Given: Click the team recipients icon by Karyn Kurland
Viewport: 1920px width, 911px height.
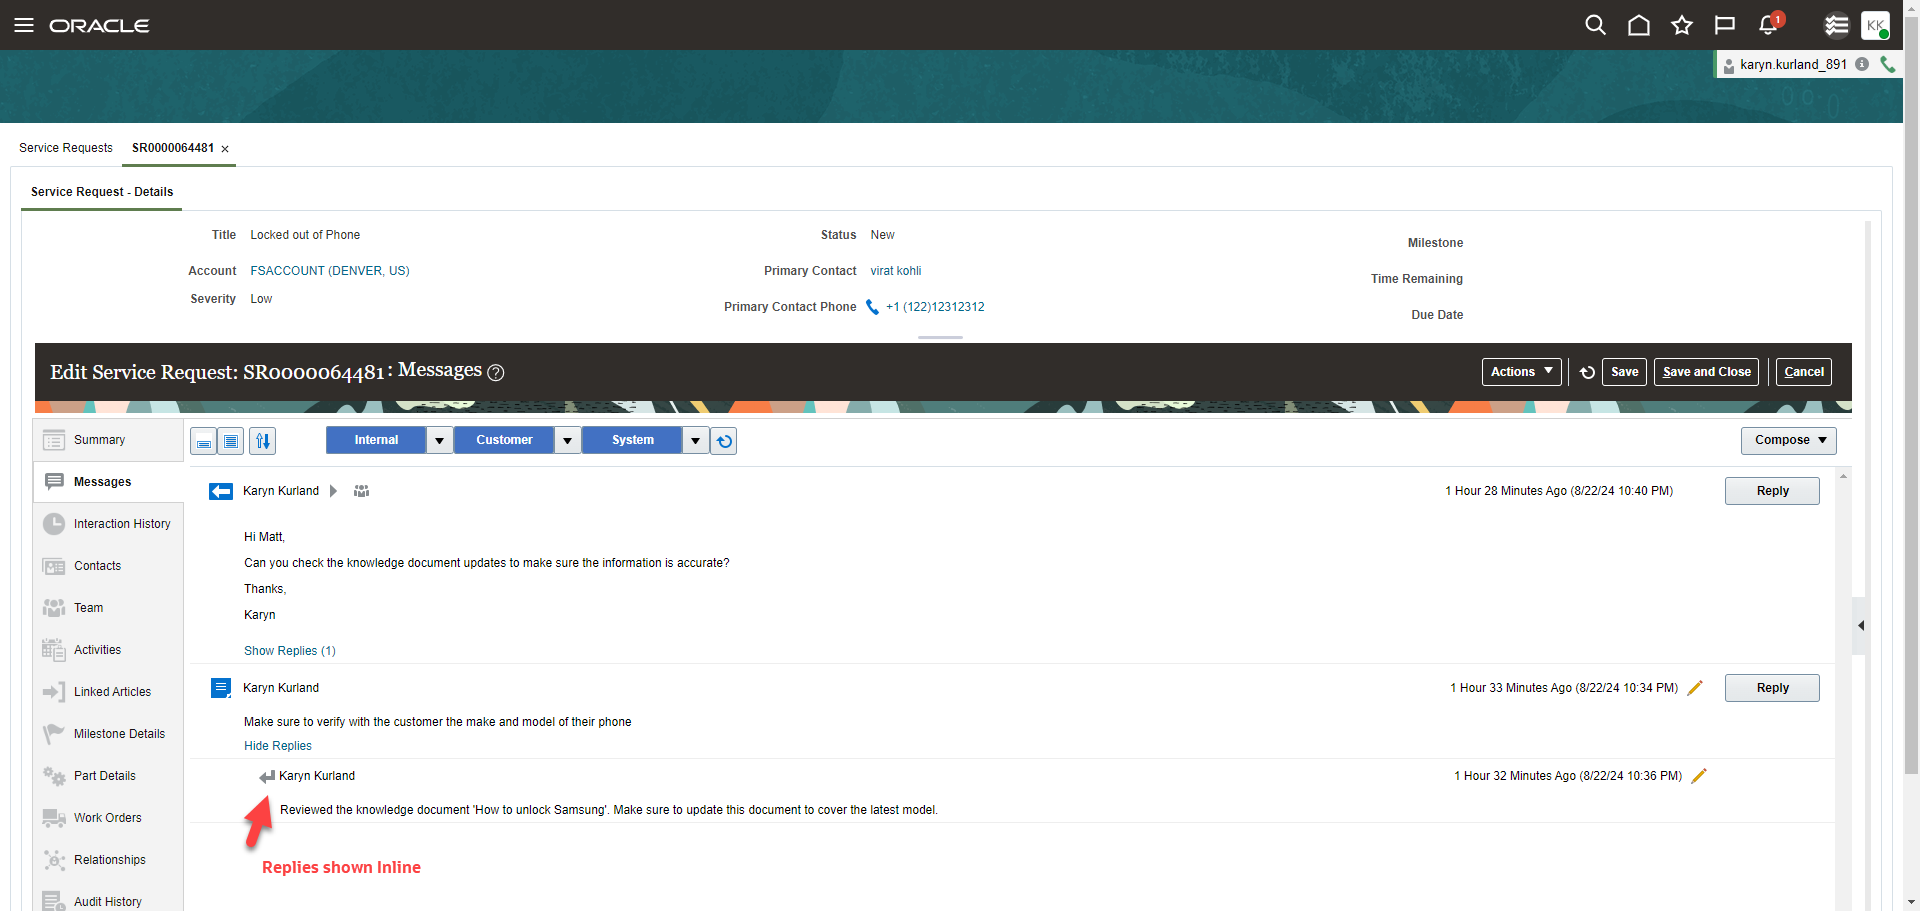Looking at the screenshot, I should (x=362, y=491).
